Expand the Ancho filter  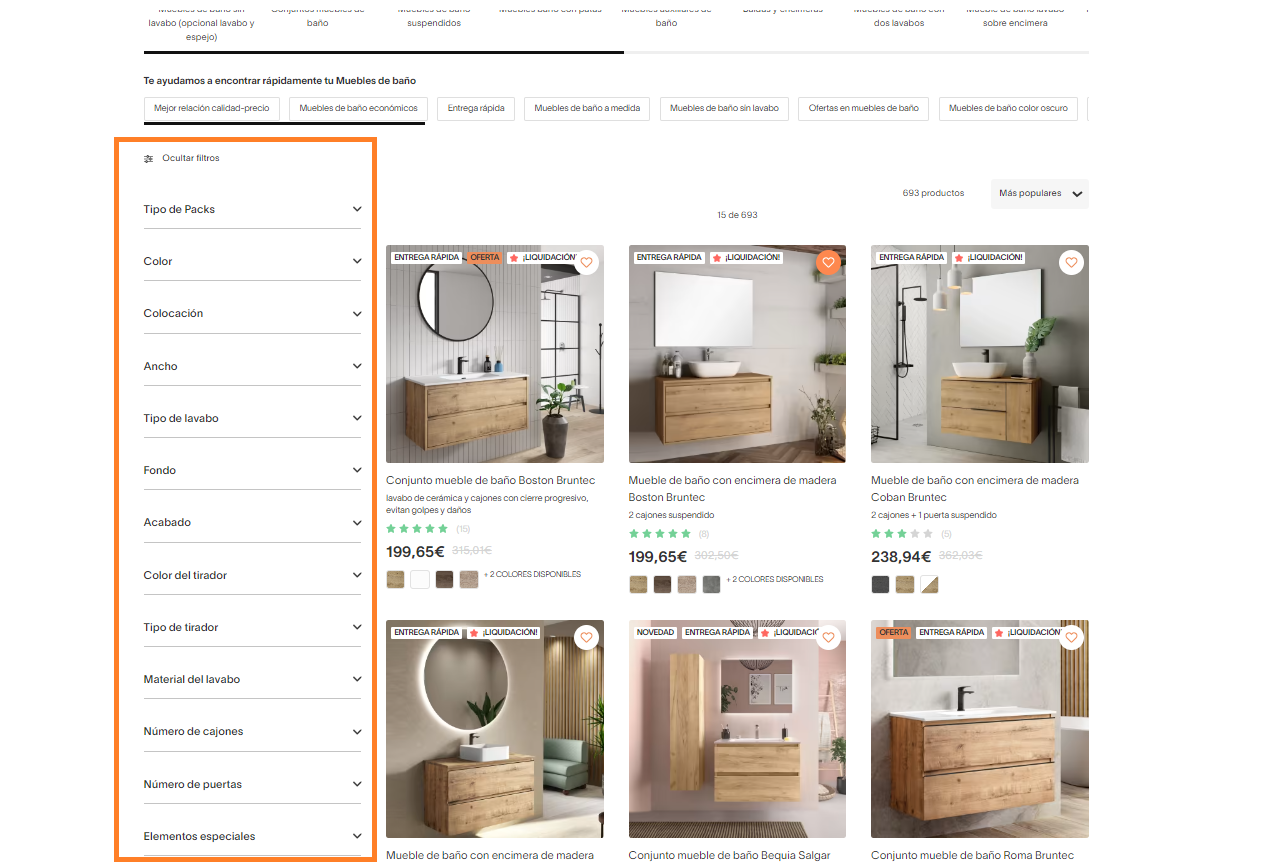point(252,366)
